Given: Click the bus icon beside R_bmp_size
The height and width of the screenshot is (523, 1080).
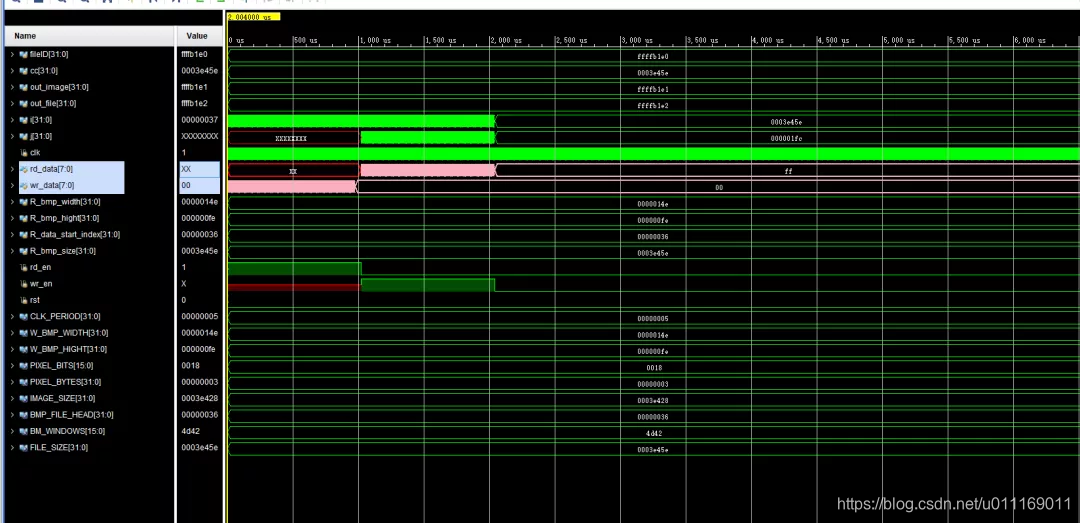Looking at the screenshot, I should click(x=23, y=252).
